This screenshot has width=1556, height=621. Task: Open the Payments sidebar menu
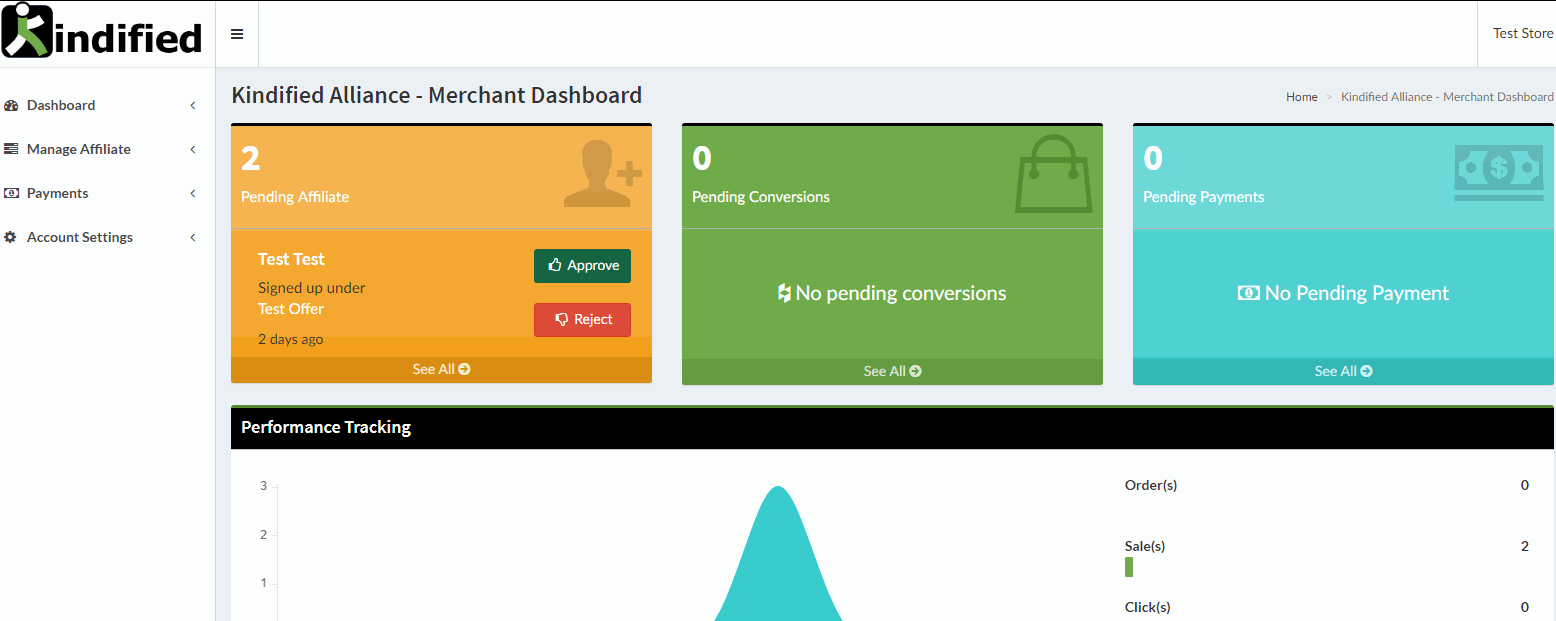(x=107, y=193)
